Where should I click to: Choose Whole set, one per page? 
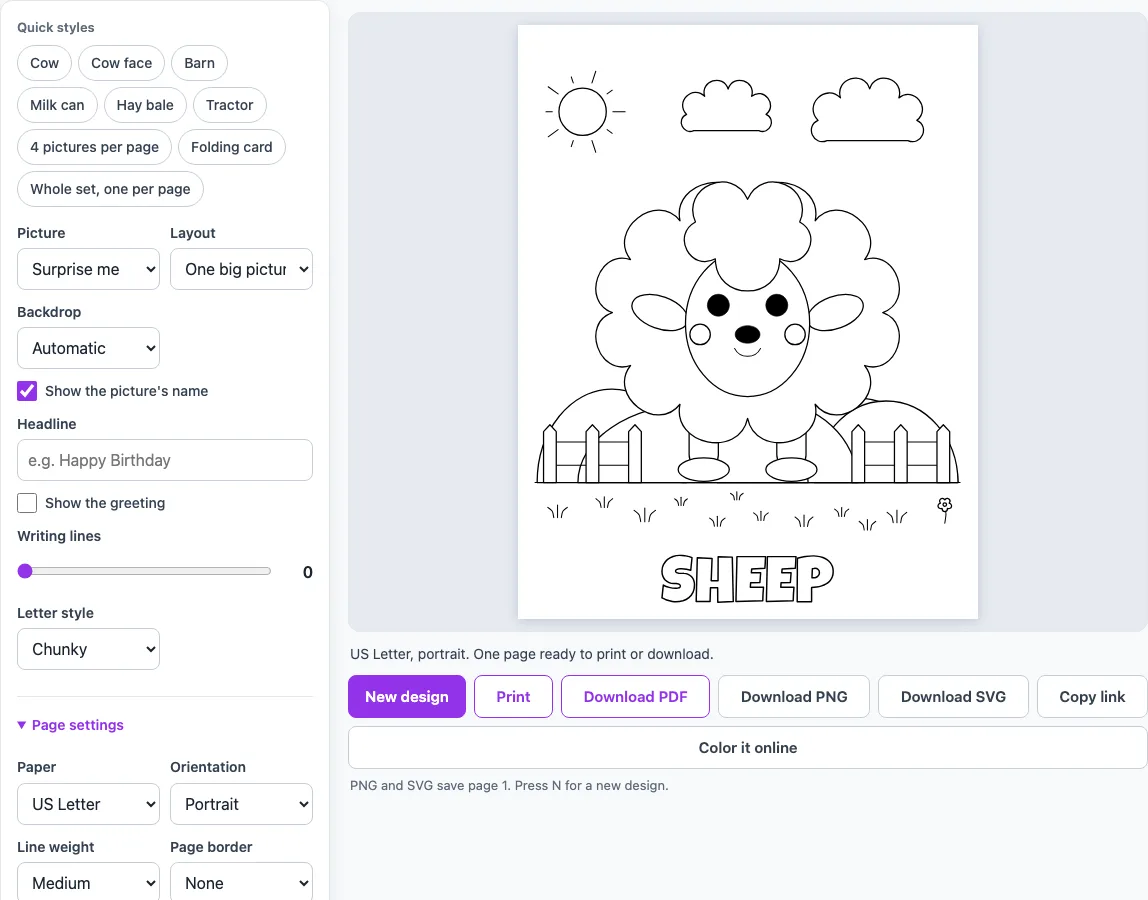tap(111, 189)
